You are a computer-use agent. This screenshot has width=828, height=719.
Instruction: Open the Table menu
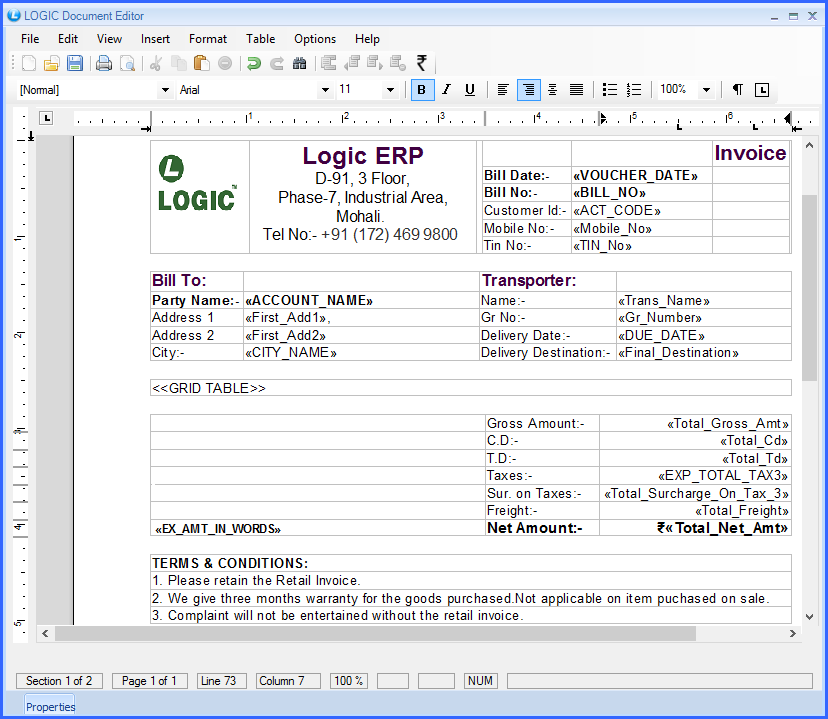click(x=260, y=39)
